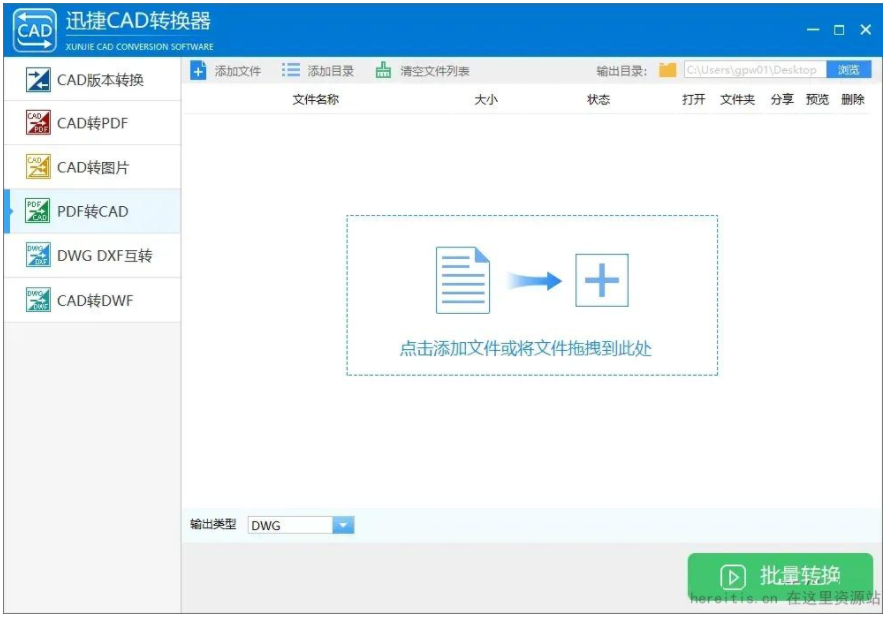Viewport: 886px width, 619px height.
Task: Click the DWG DXF互转 sidebar icon
Action: point(38,256)
